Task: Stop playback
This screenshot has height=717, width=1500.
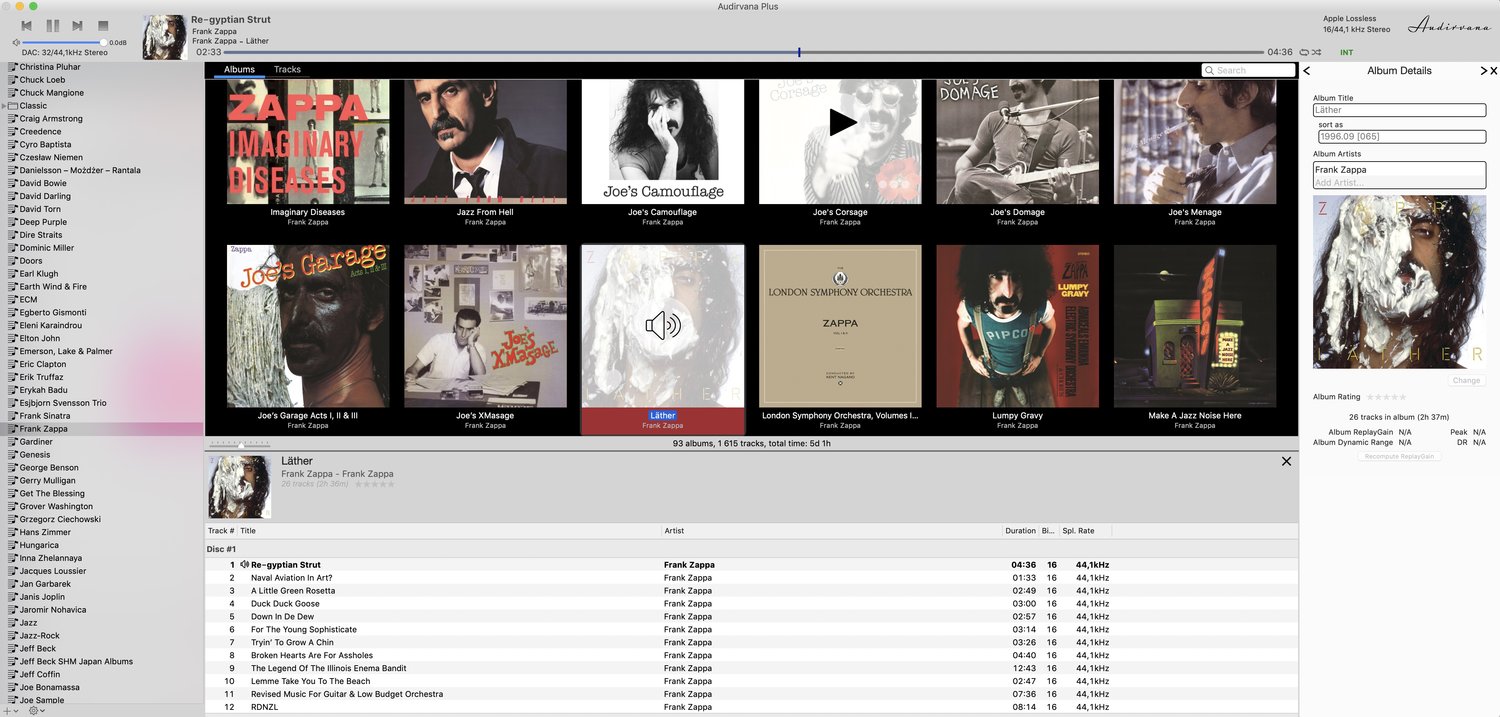Action: 103,25
